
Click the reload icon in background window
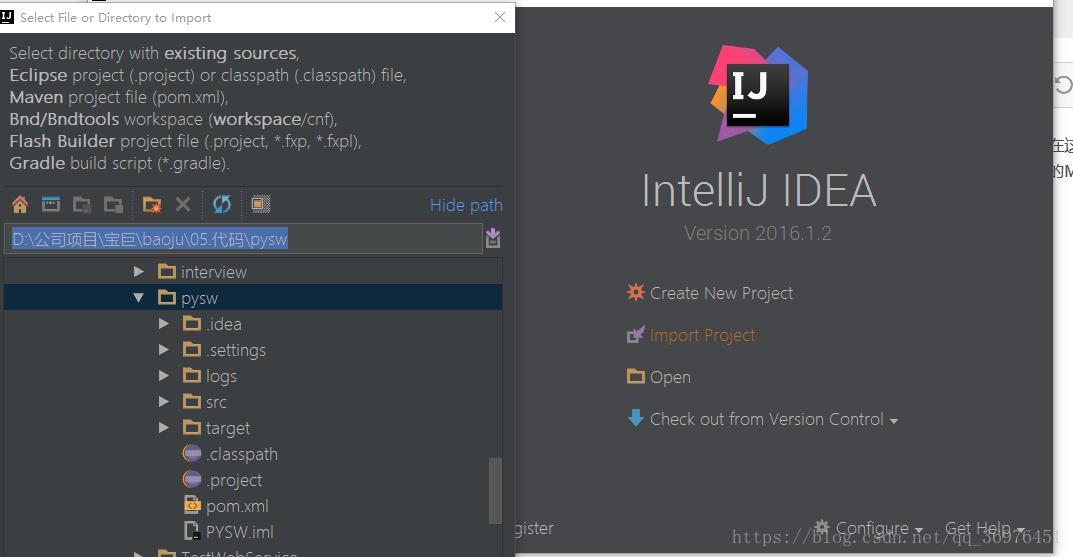(1063, 86)
